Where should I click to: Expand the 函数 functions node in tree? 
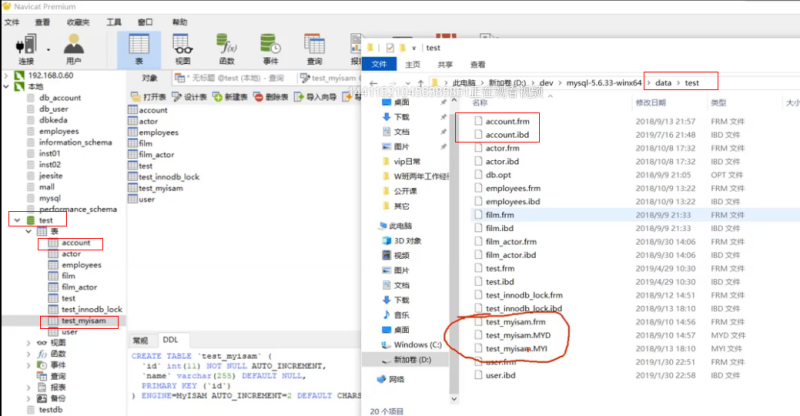coord(29,354)
